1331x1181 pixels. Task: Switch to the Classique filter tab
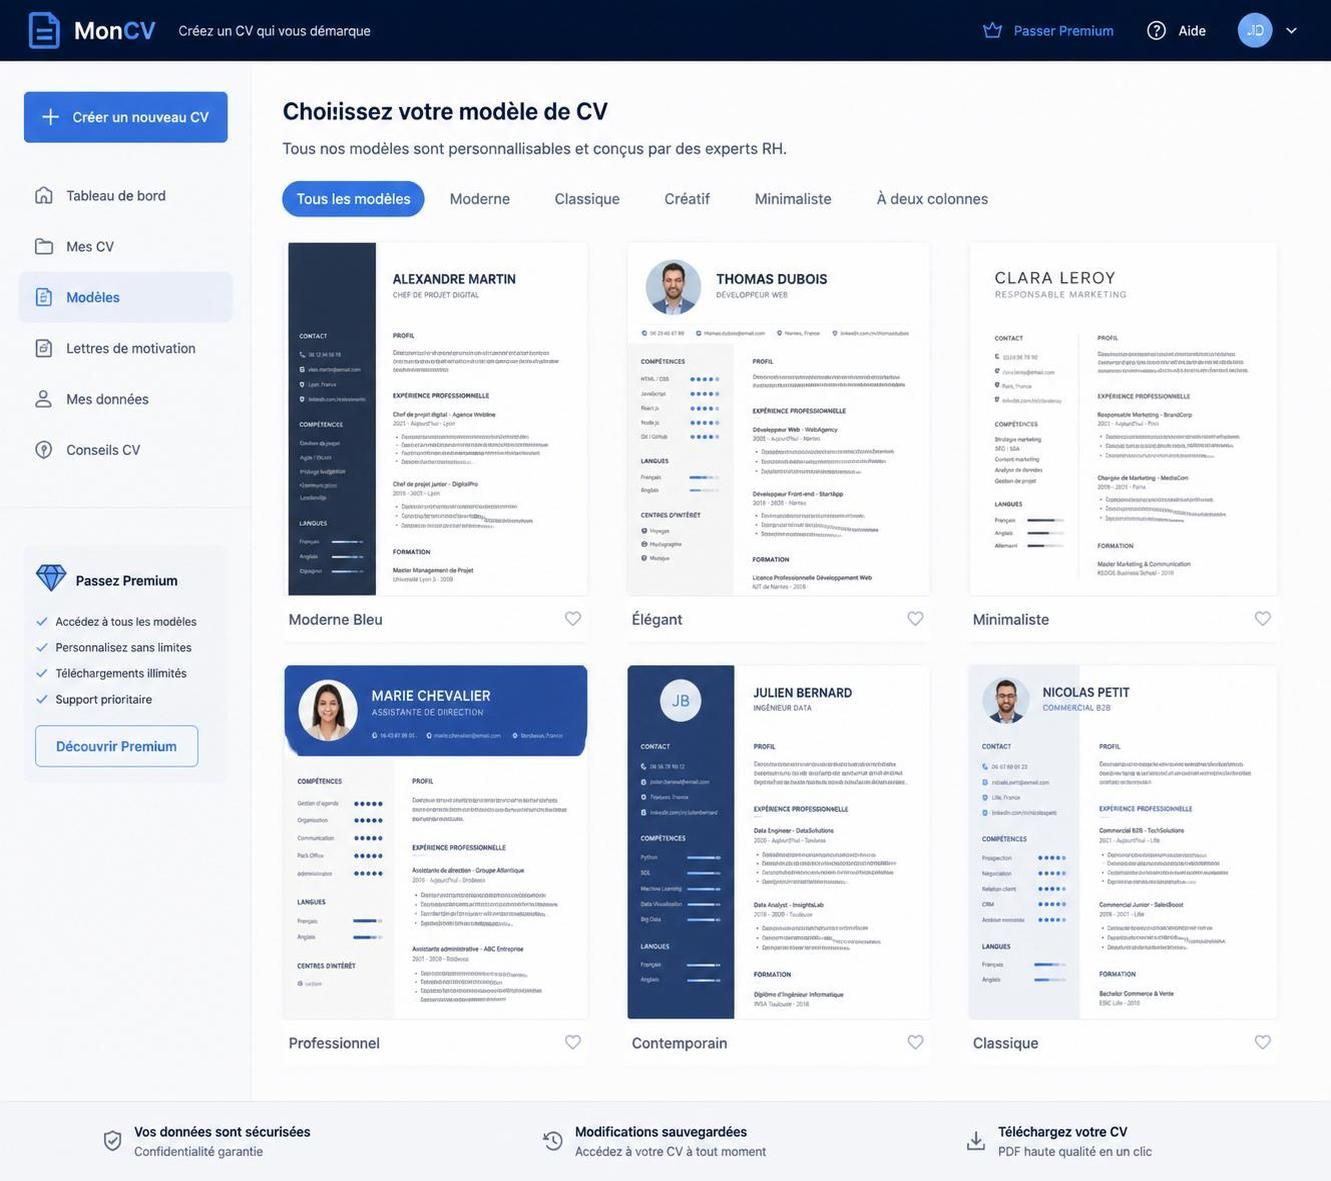[x=587, y=199]
